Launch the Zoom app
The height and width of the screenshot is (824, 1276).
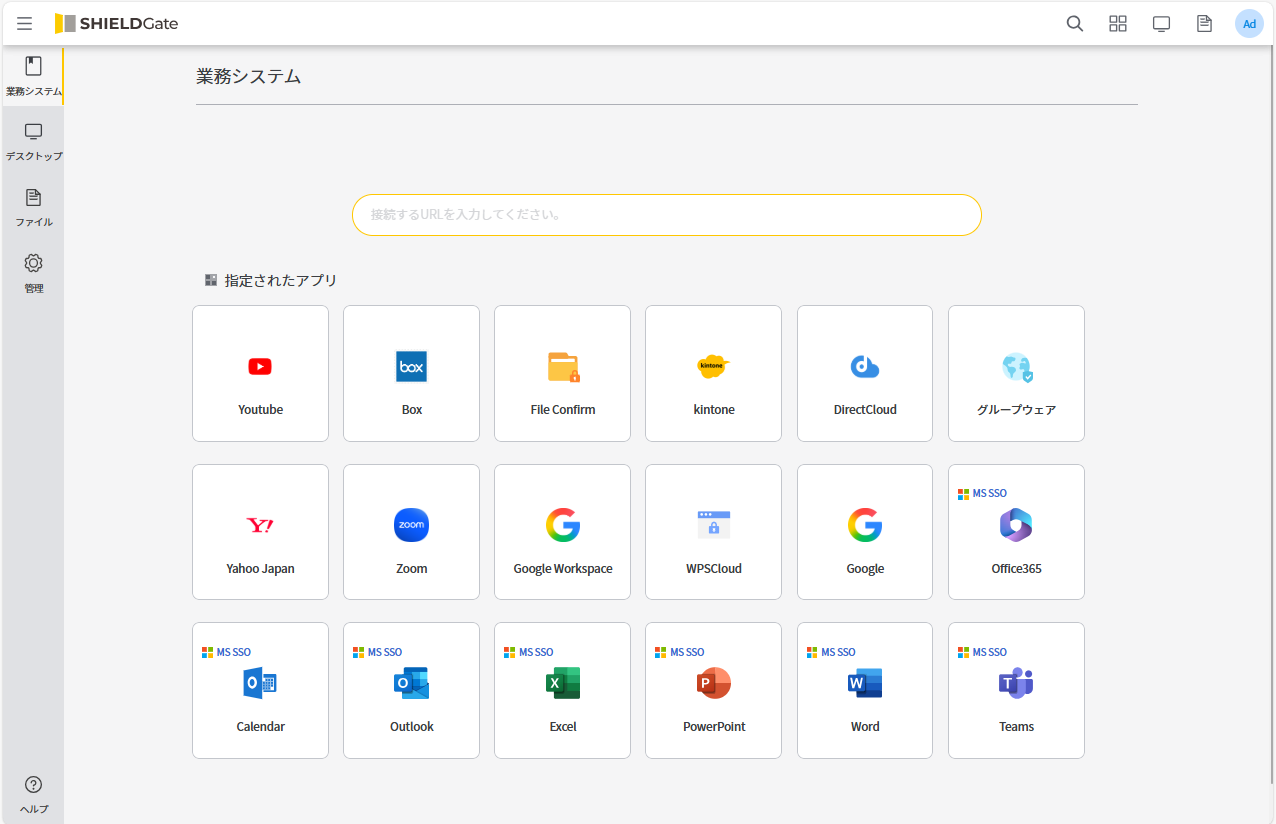pos(411,532)
